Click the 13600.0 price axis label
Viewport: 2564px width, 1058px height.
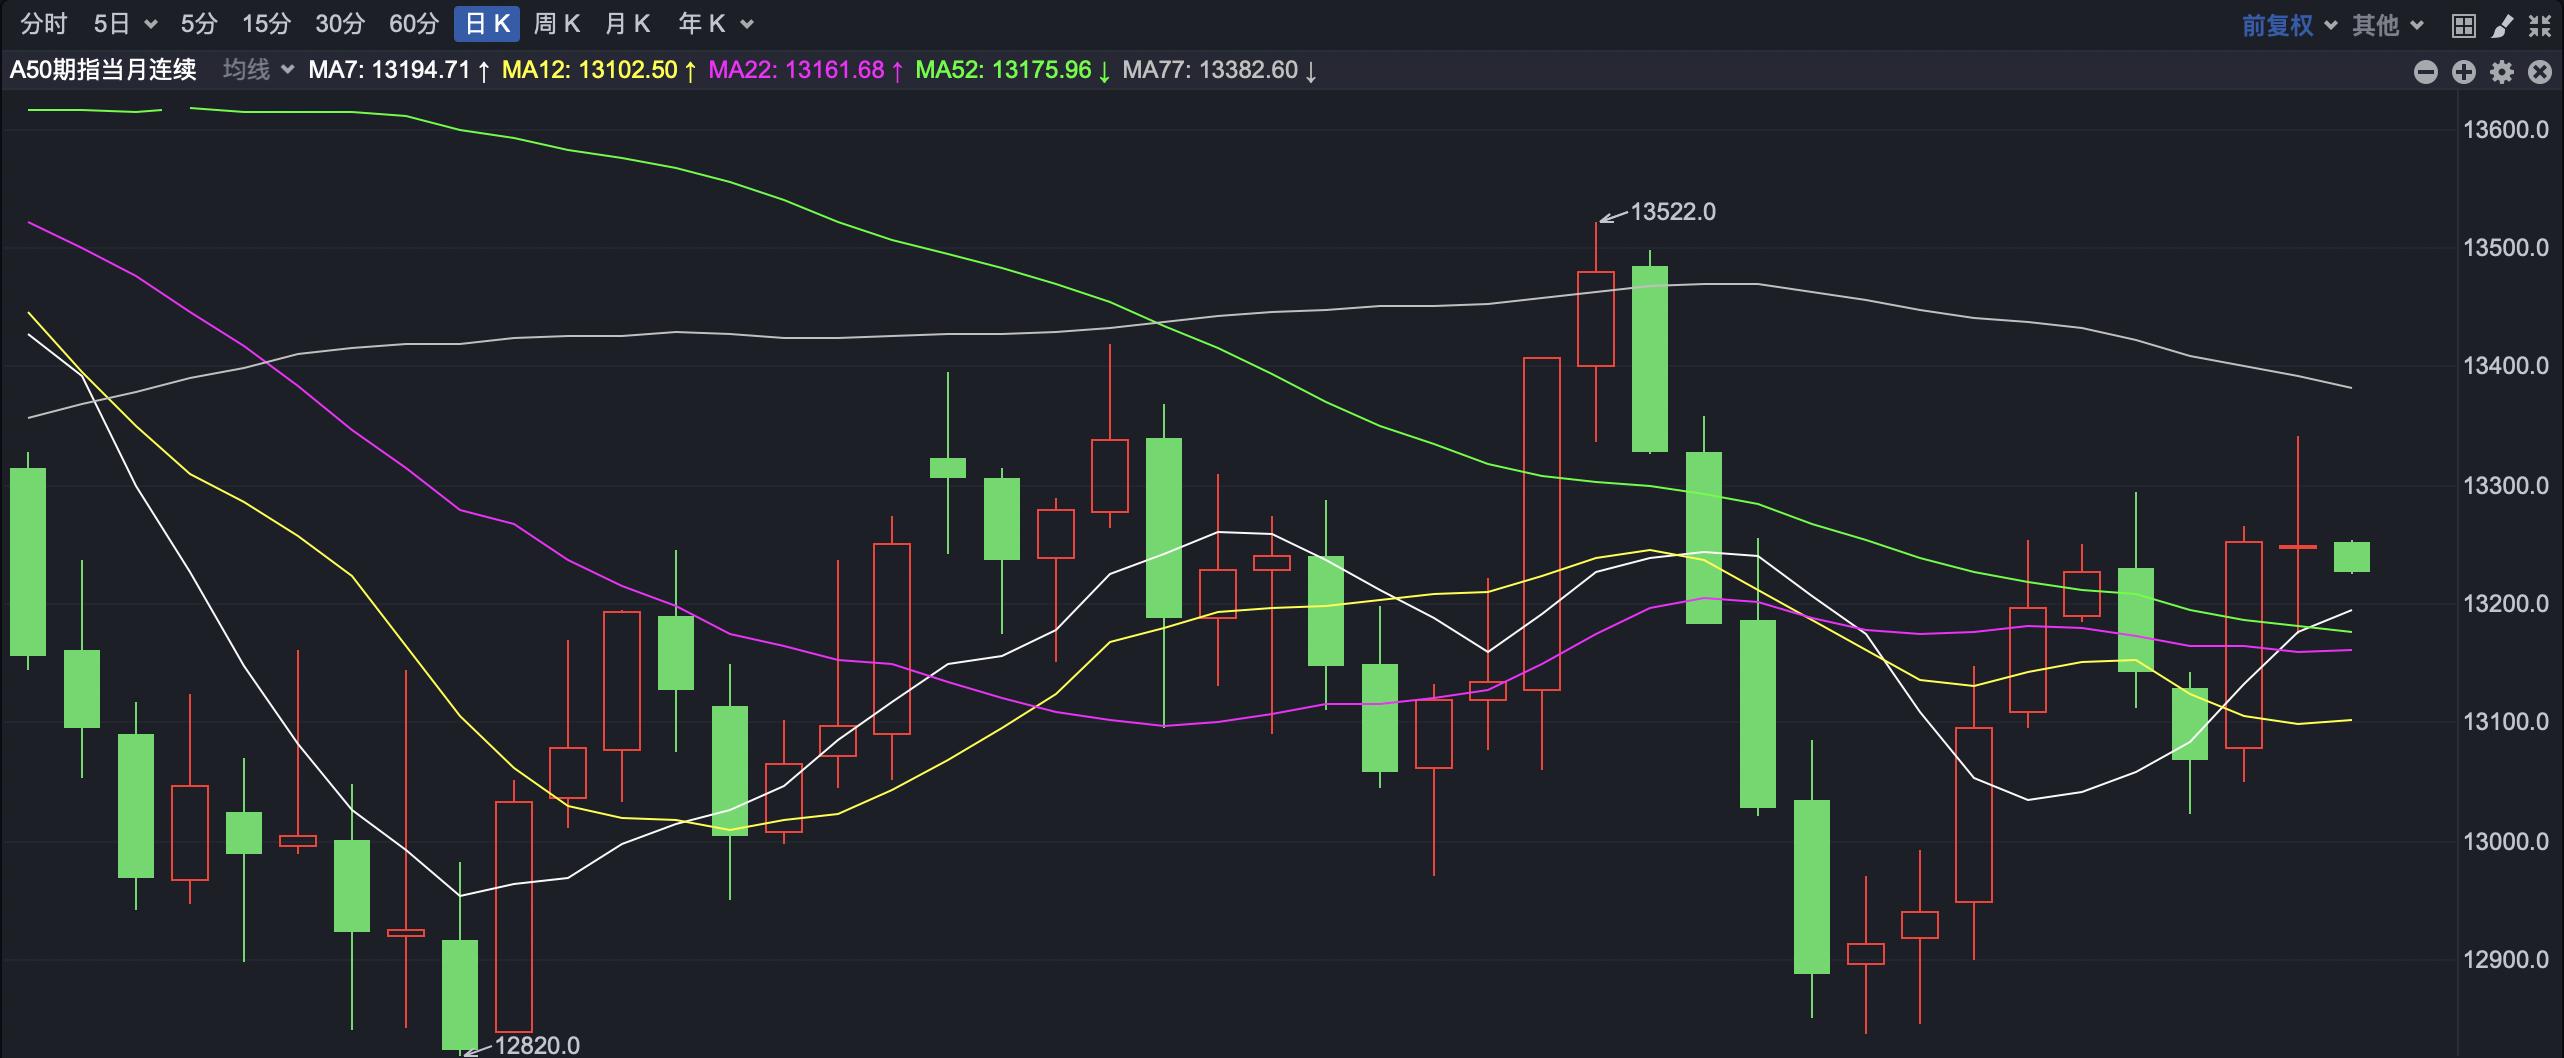click(2506, 130)
